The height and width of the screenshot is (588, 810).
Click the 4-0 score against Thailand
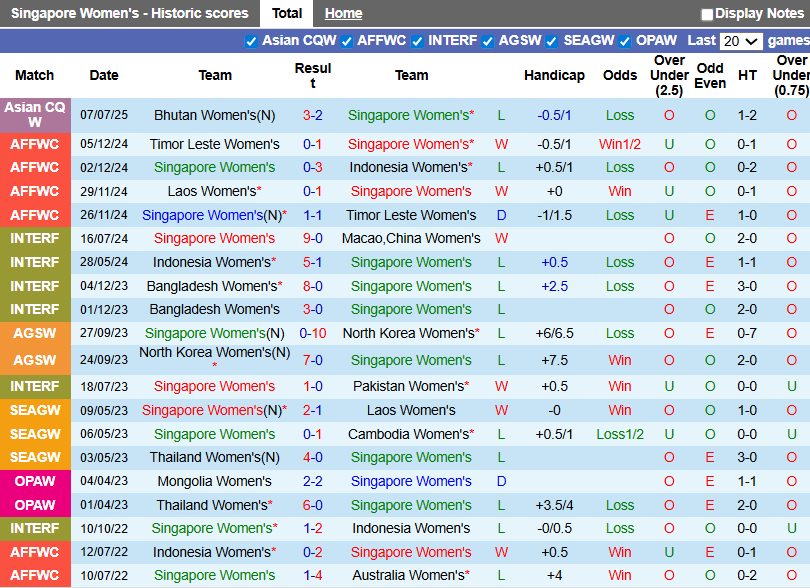[313, 457]
